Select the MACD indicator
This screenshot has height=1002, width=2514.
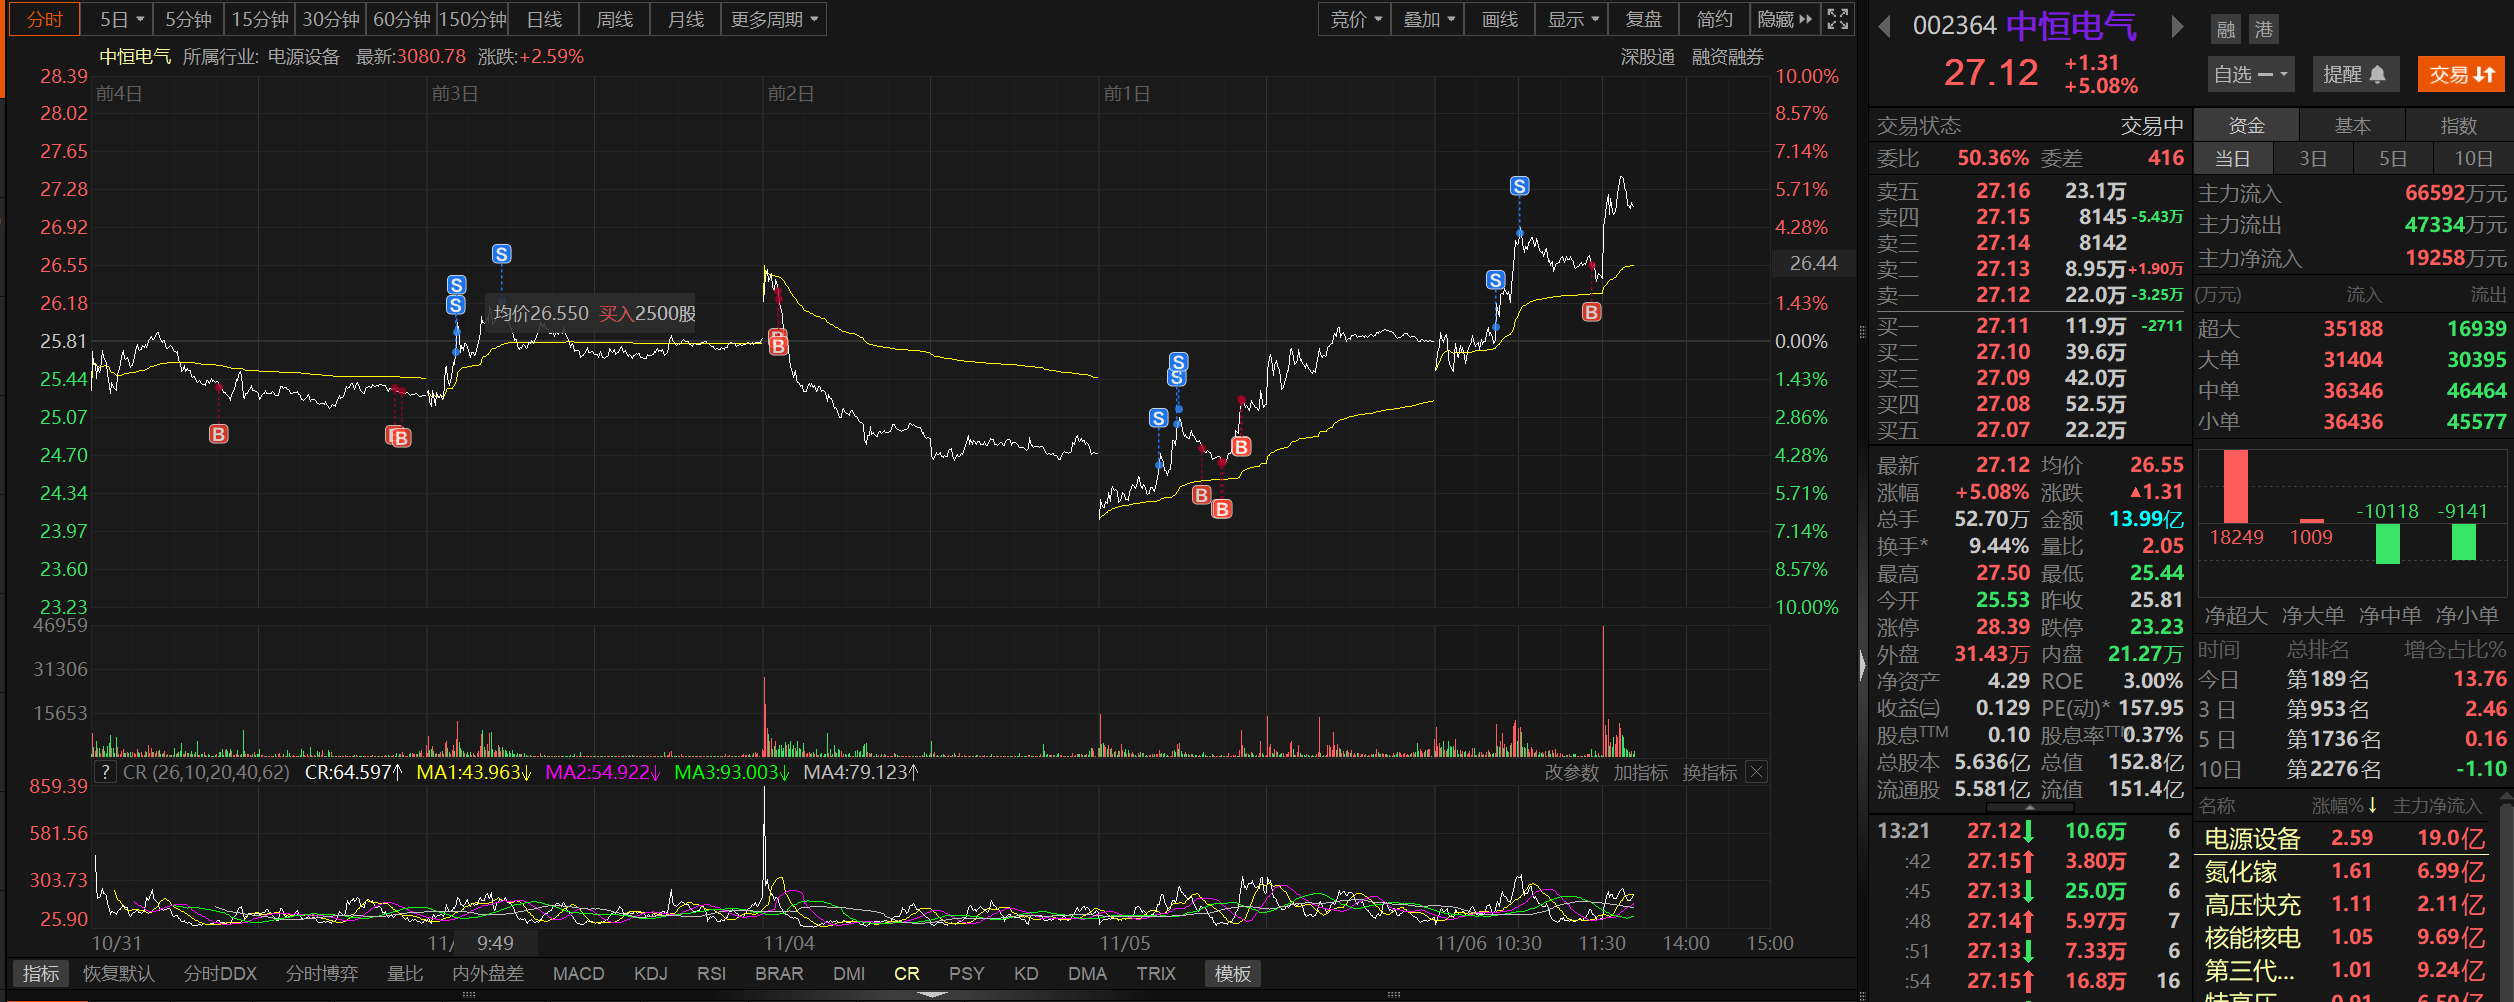pyautogui.click(x=579, y=973)
